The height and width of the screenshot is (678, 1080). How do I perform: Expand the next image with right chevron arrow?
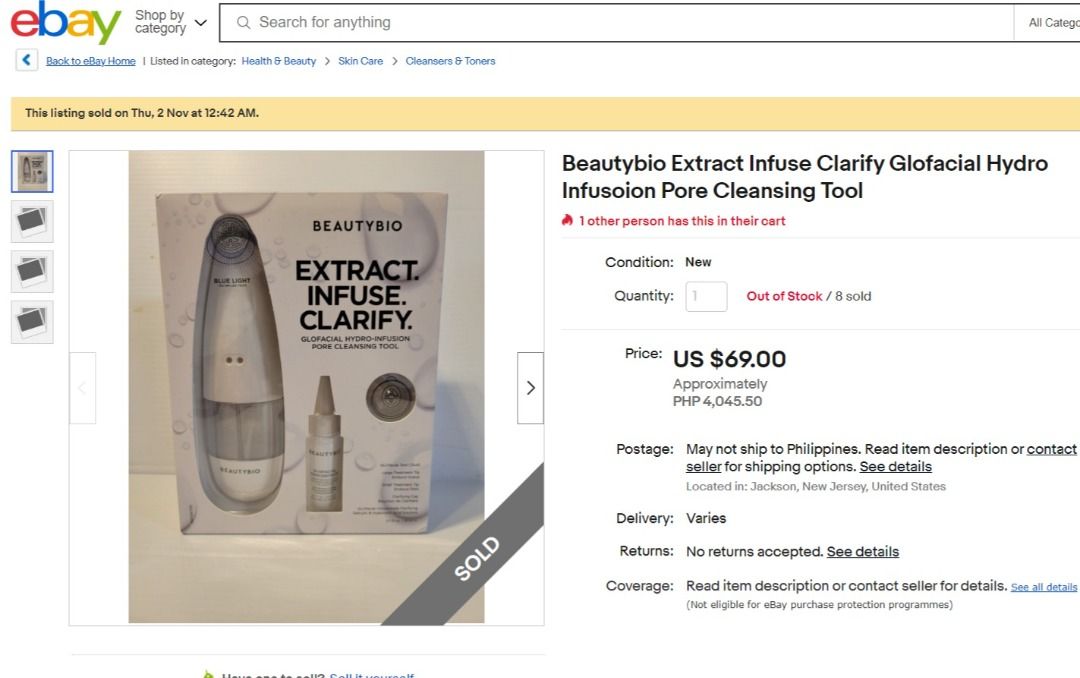coord(530,387)
